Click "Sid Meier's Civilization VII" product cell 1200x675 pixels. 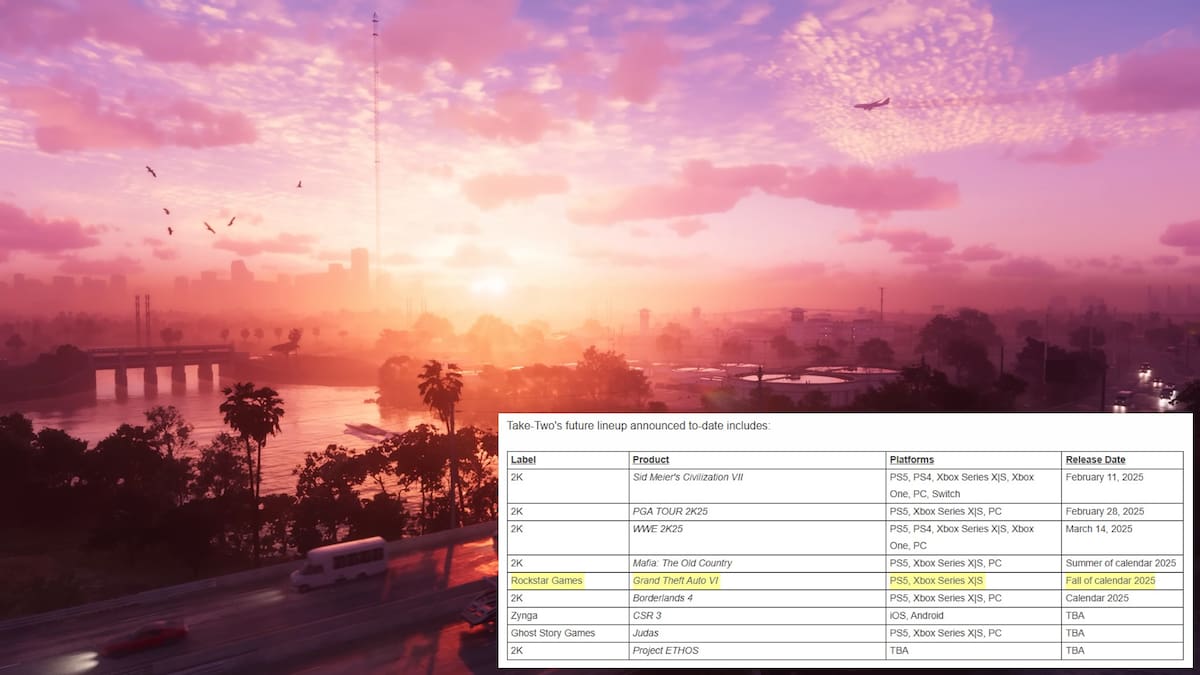click(x=688, y=477)
